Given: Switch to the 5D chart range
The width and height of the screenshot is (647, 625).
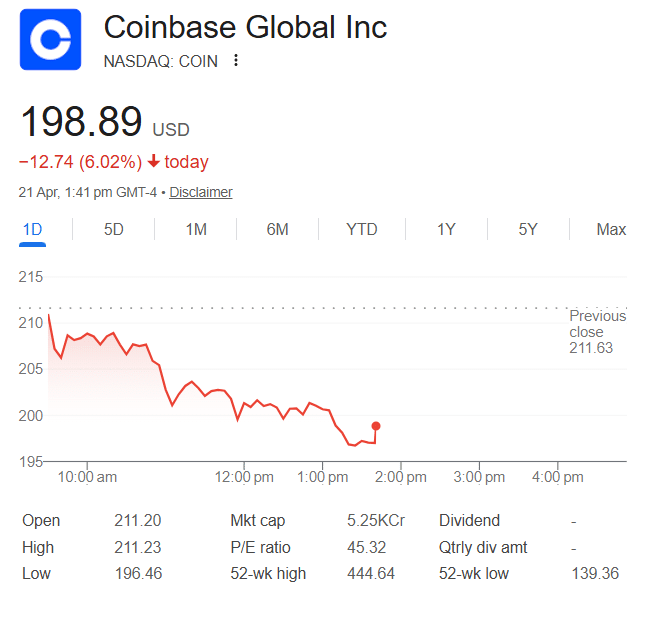Looking at the screenshot, I should 114,229.
